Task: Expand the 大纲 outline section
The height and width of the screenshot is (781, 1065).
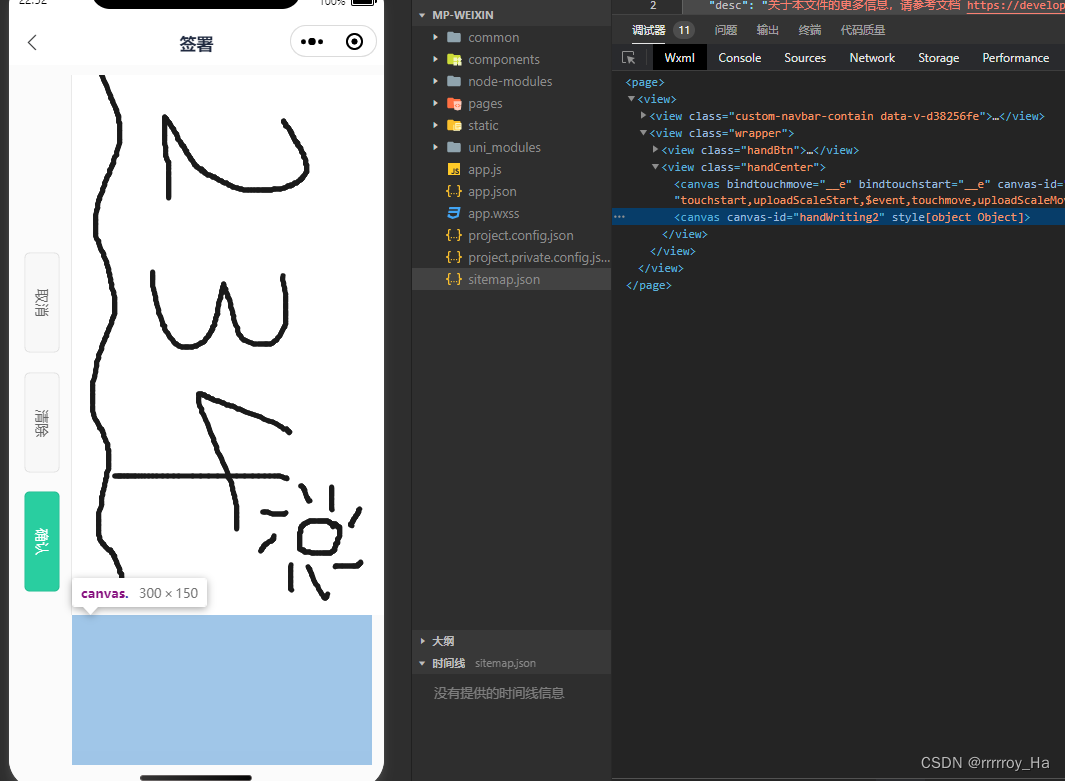Action: pyautogui.click(x=422, y=641)
